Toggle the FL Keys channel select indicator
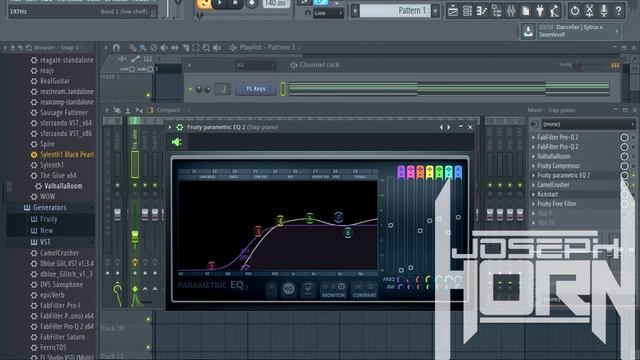This screenshot has width=640, height=360. [x=282, y=89]
